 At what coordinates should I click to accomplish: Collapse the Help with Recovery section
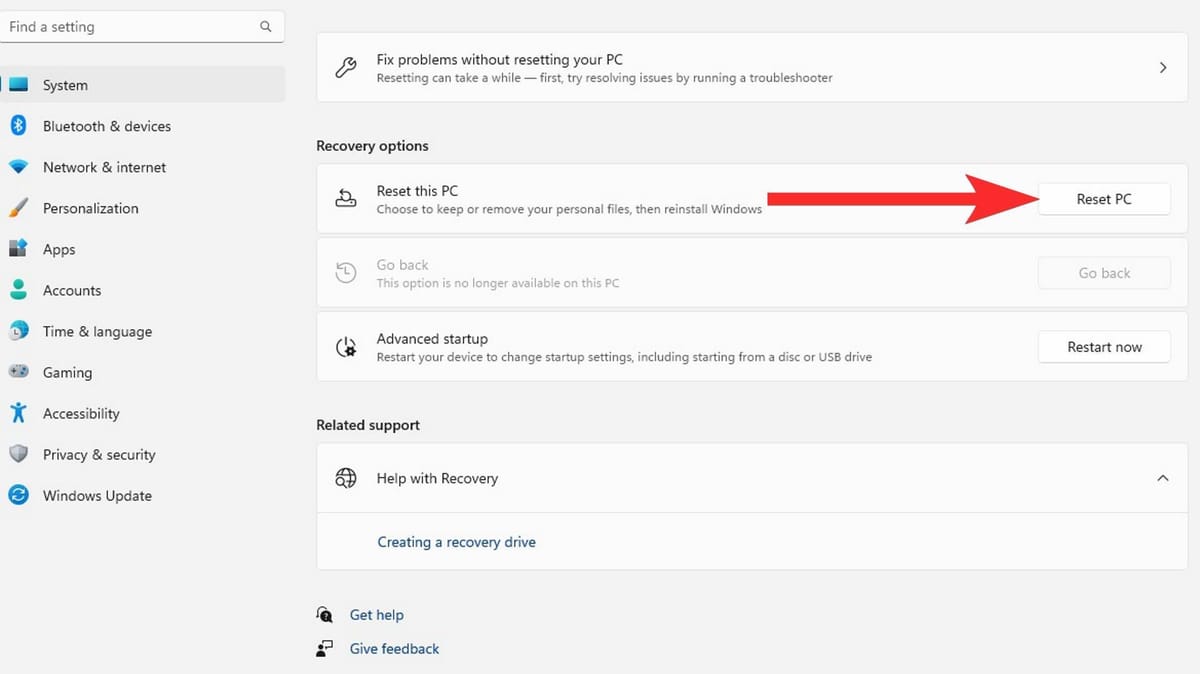1162,478
